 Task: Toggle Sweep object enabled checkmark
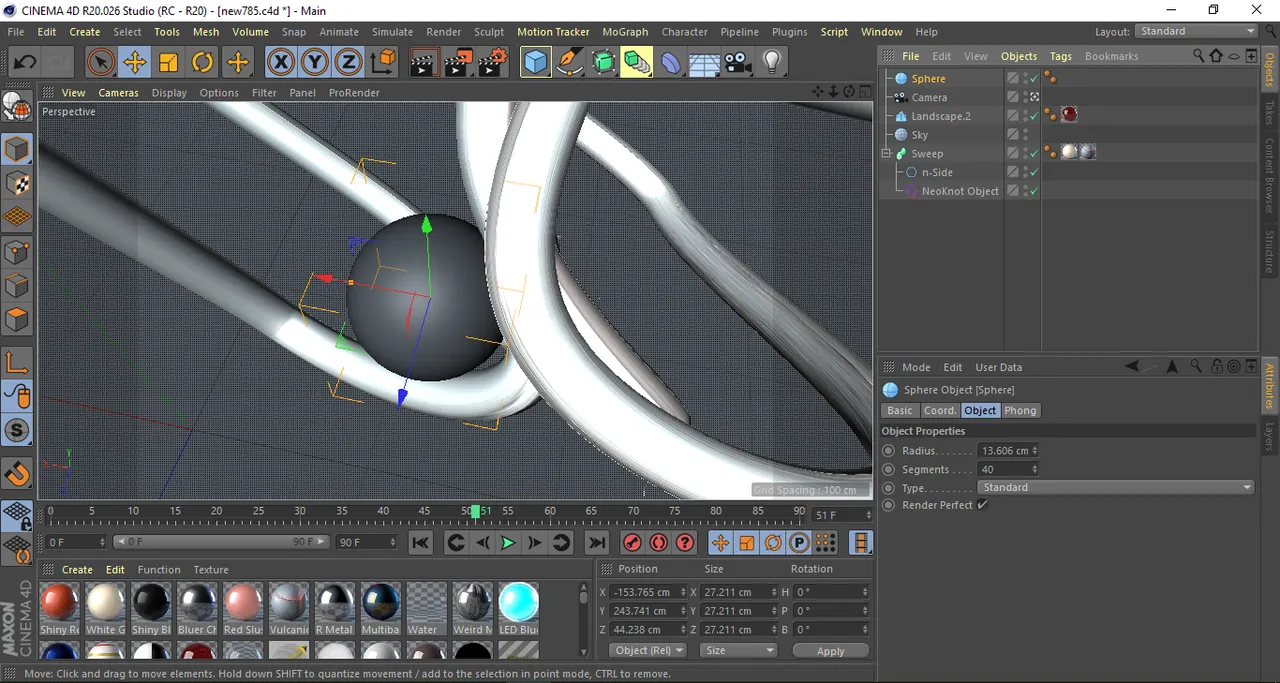1034,153
